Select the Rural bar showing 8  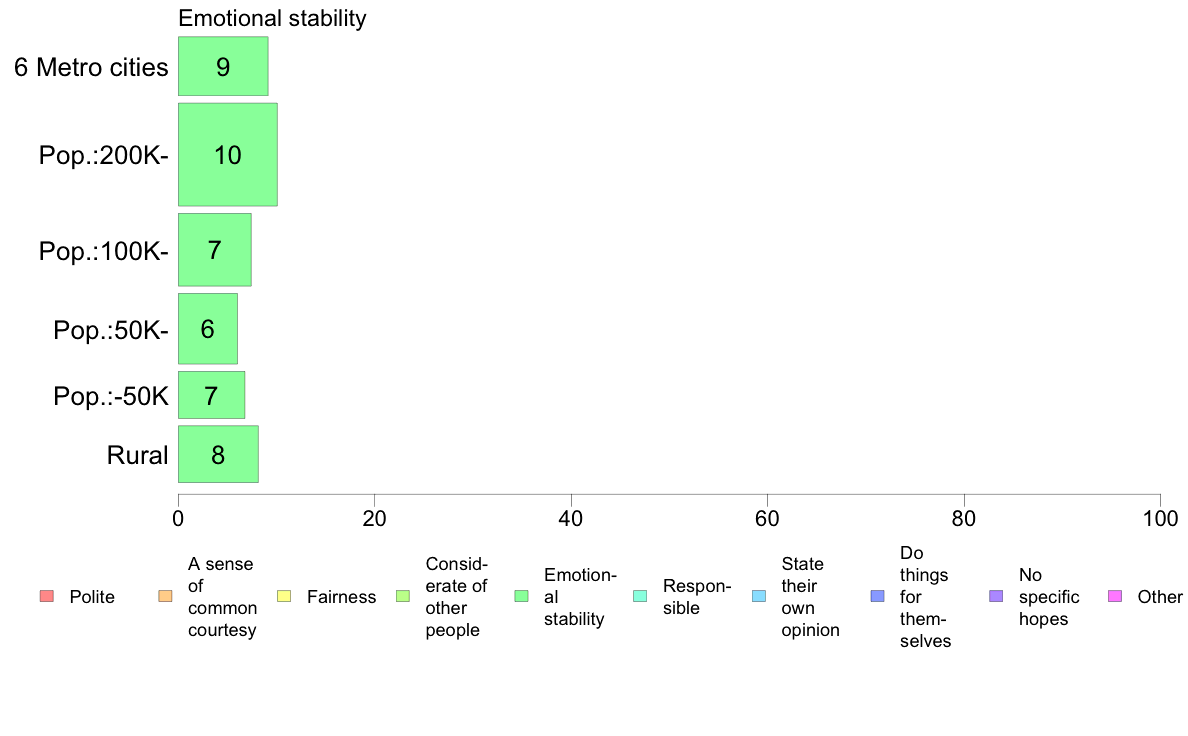coord(218,454)
